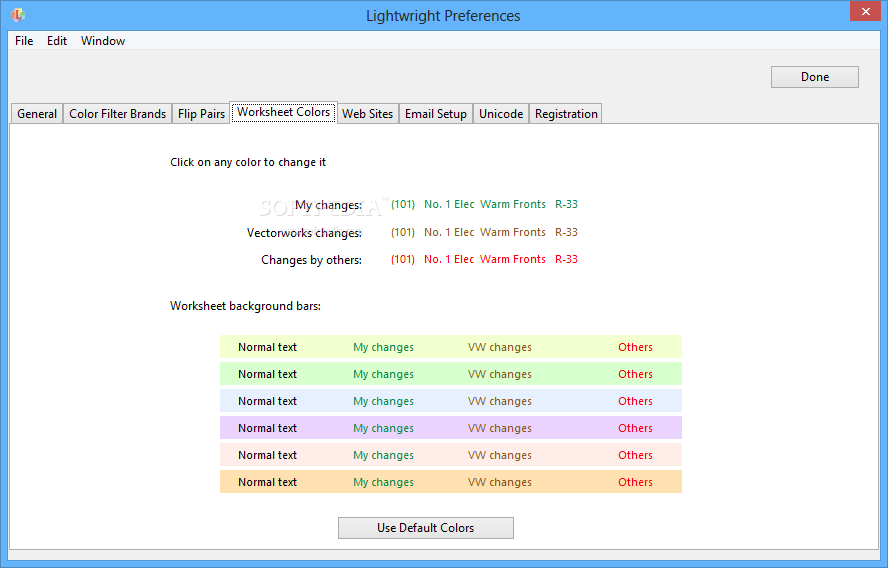Click the Done button
The height and width of the screenshot is (568, 888).
click(x=814, y=77)
